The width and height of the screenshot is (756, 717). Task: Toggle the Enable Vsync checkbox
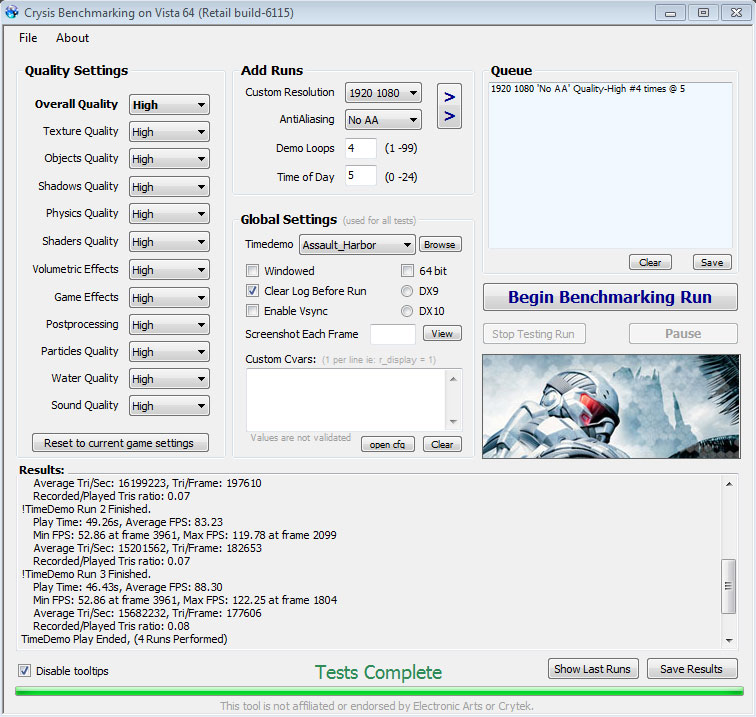[x=253, y=311]
